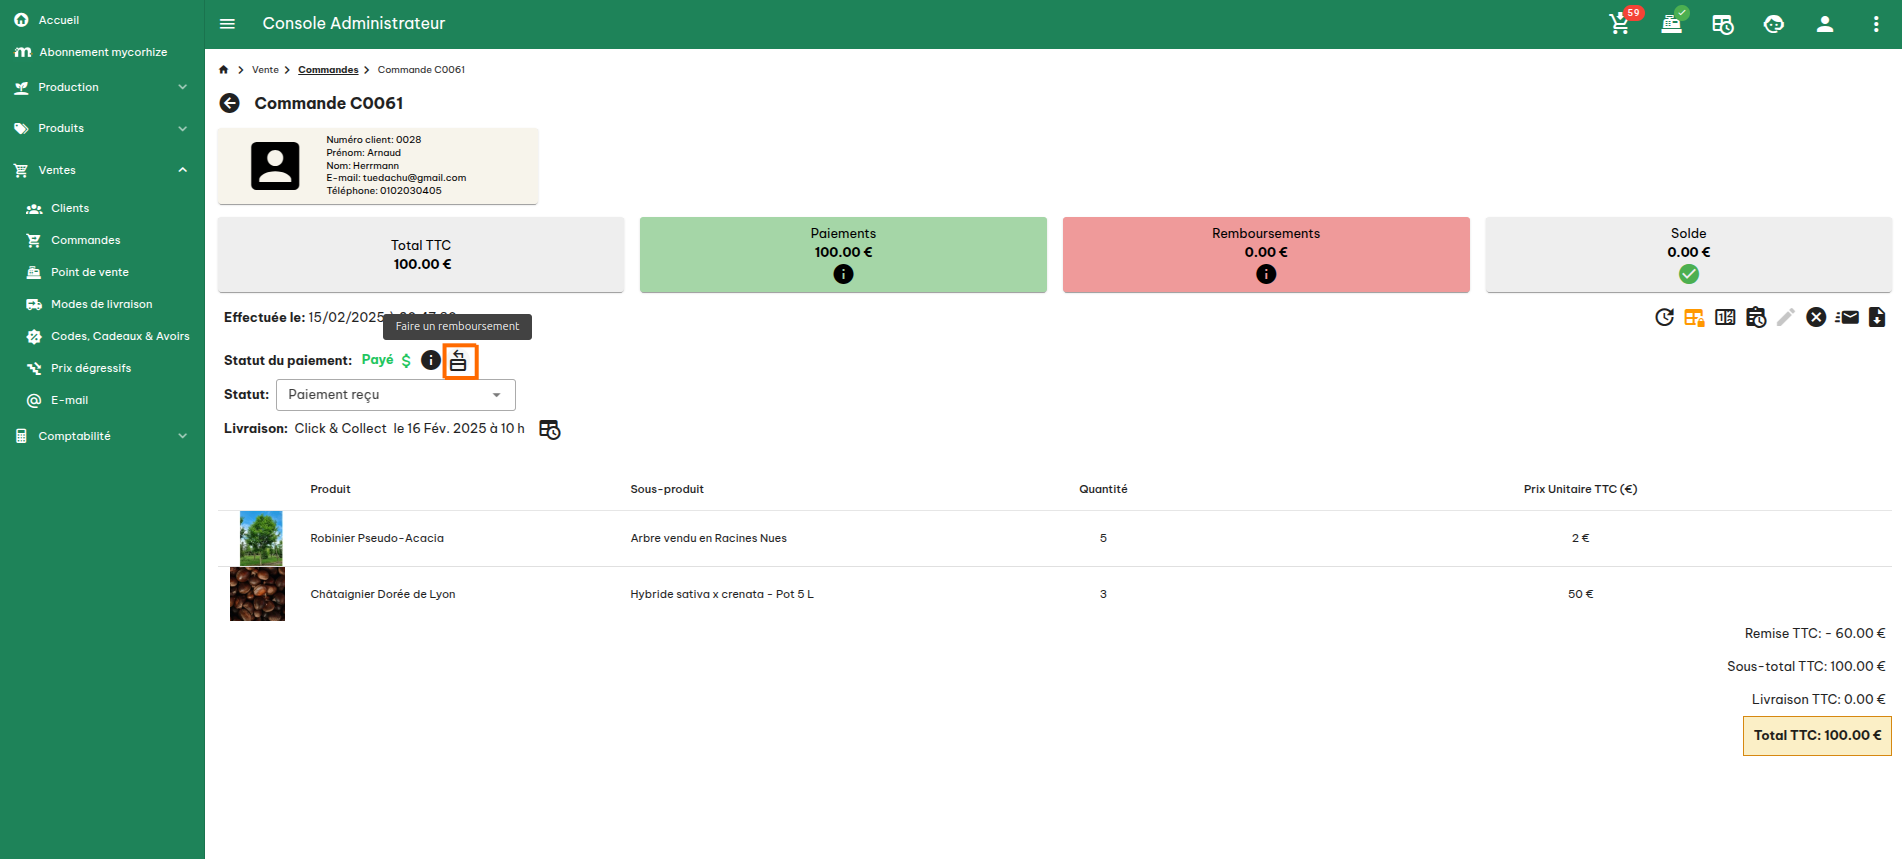
Task: Click the customer support headset icon
Action: [1773, 24]
